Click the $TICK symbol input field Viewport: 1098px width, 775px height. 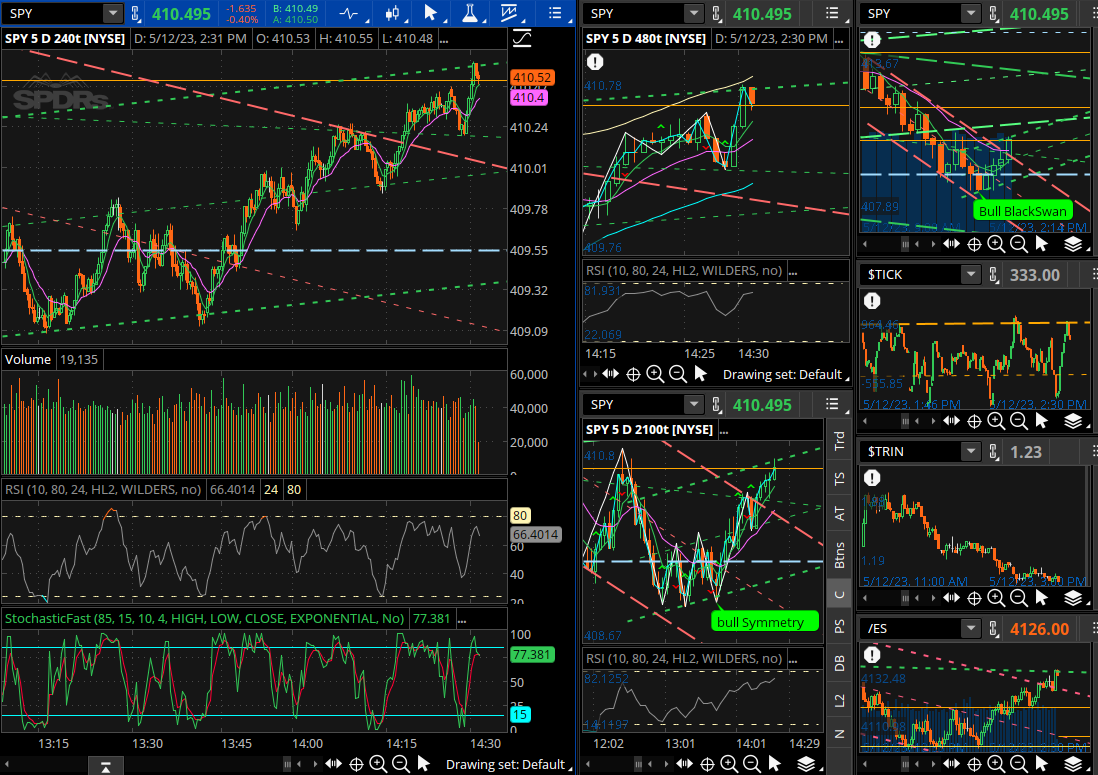tap(908, 275)
